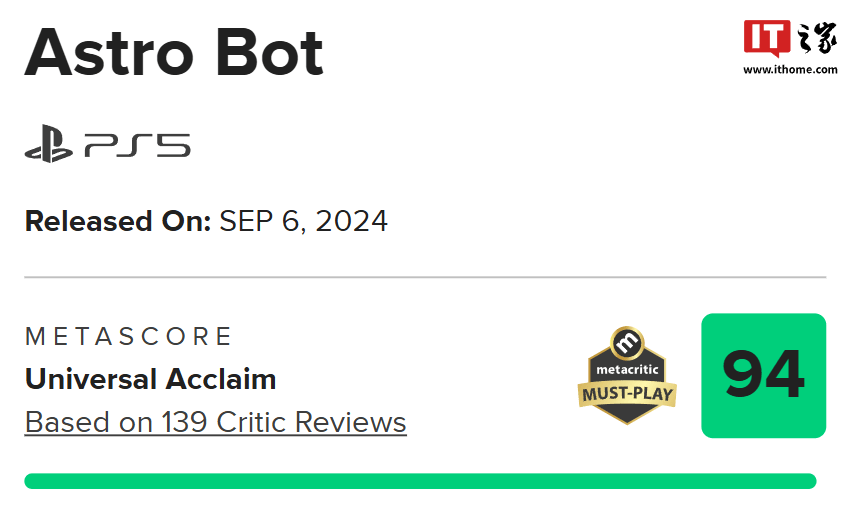Click the Astro Bot game title
The height and width of the screenshot is (512, 852).
174,53
